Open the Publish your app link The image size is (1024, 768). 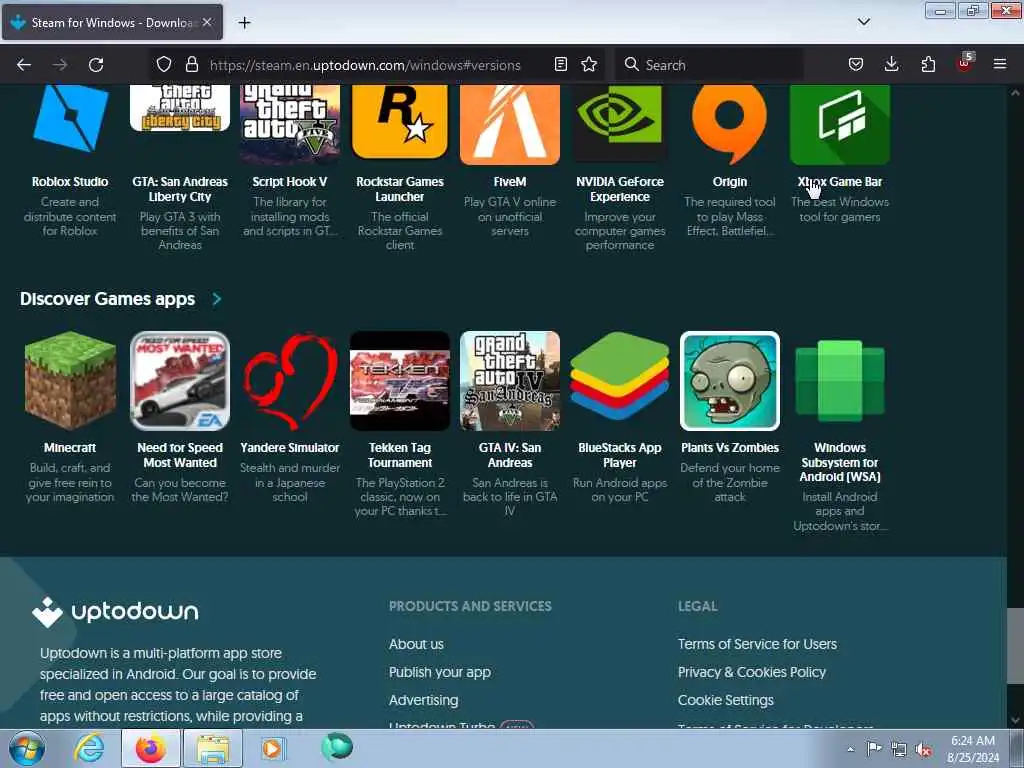click(x=440, y=672)
